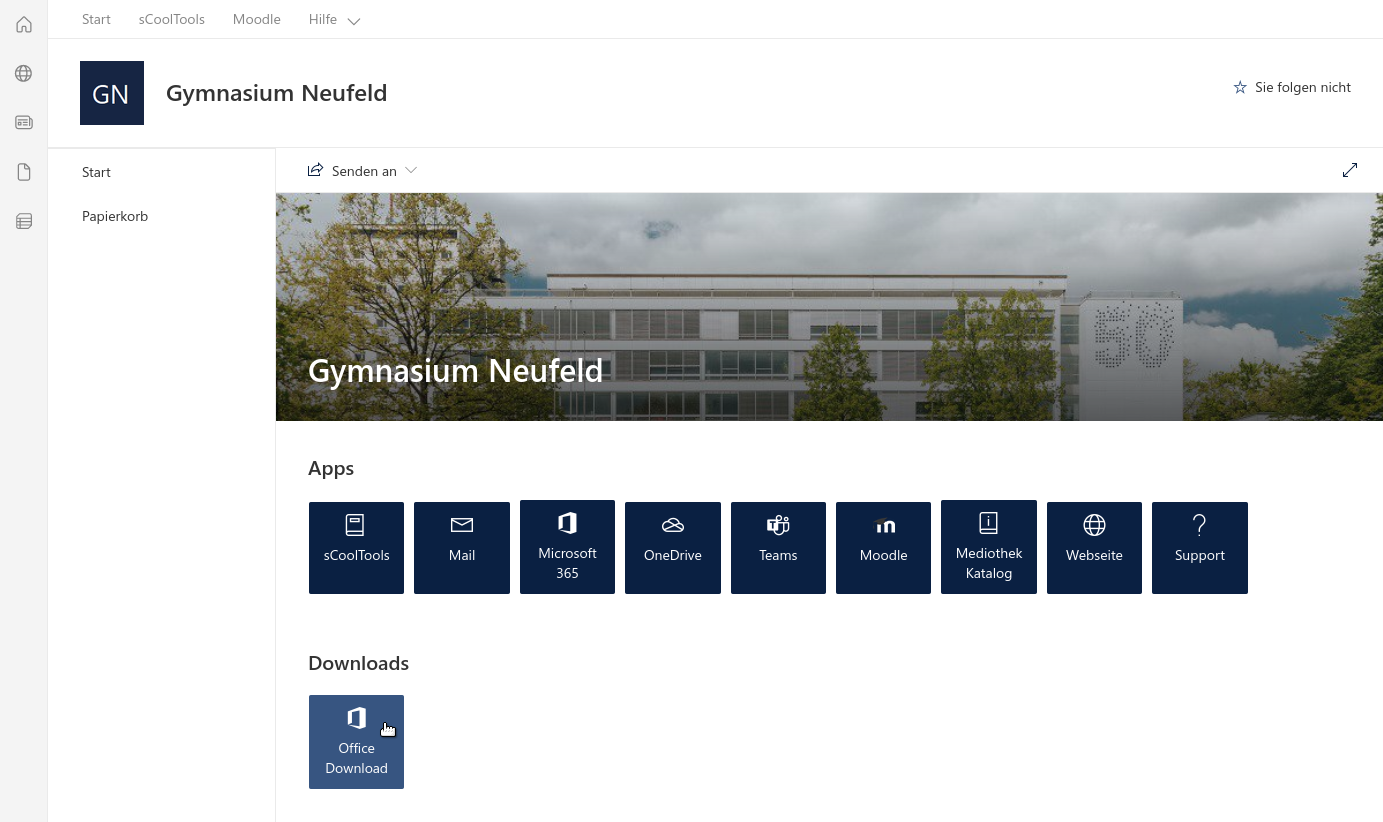The image size is (1383, 822).
Task: Expand the Hilfe dropdown menu
Action: 334,20
